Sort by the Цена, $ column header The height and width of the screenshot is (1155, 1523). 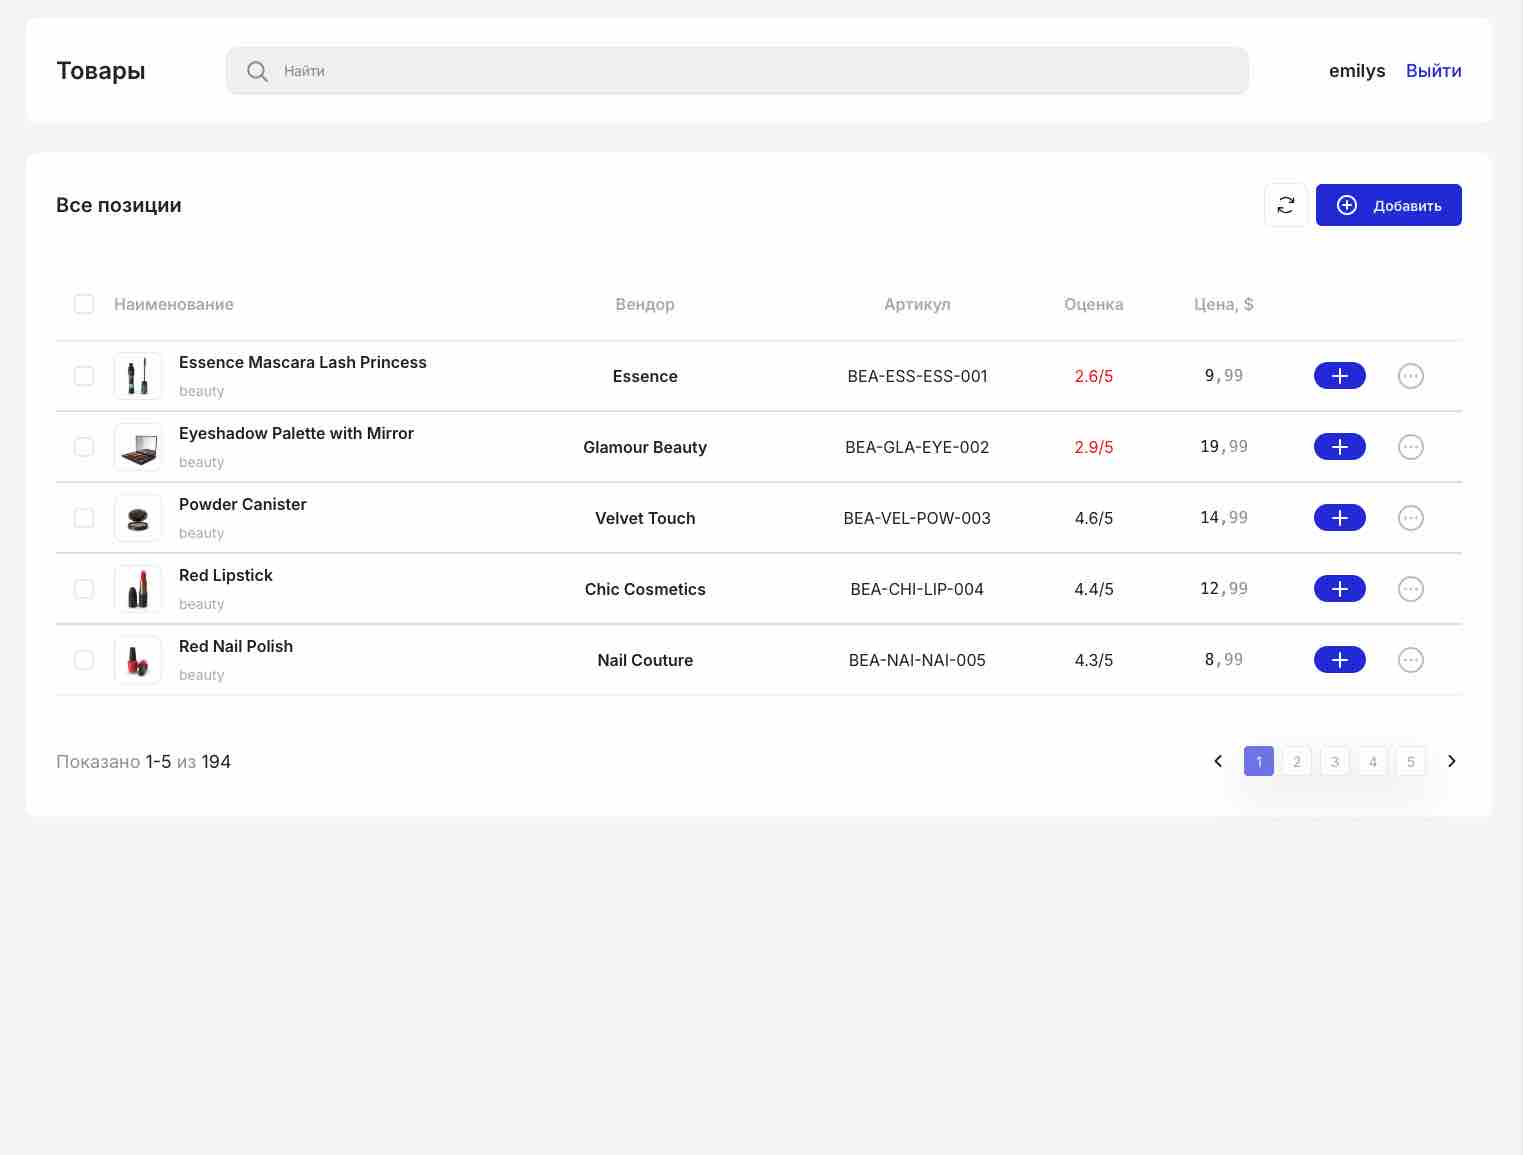point(1223,304)
